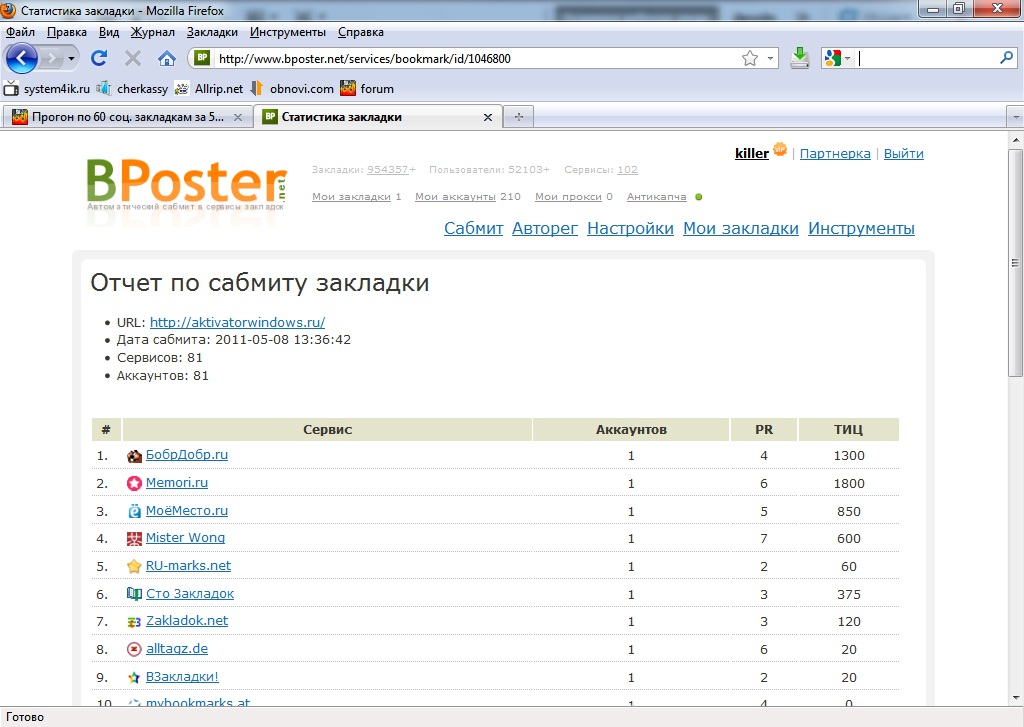Go to the Сабмит section
Screen dimensions: 1024x727
(473, 229)
